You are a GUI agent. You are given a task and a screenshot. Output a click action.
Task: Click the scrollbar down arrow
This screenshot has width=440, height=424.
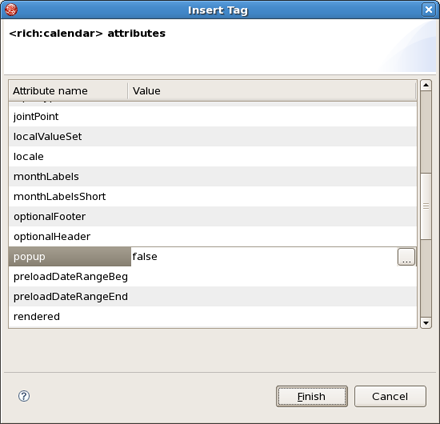pos(426,323)
